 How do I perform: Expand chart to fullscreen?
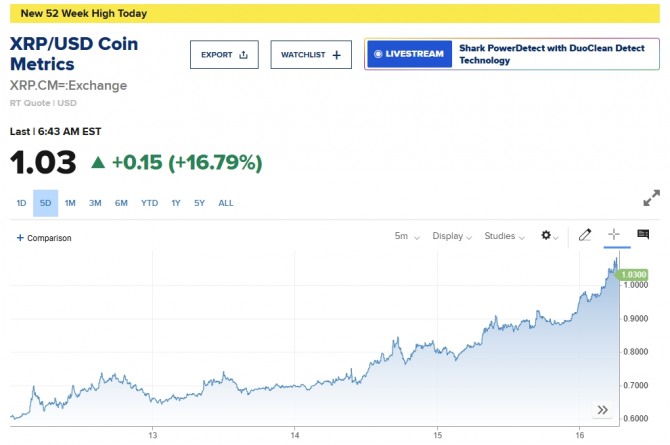pyautogui.click(x=651, y=198)
